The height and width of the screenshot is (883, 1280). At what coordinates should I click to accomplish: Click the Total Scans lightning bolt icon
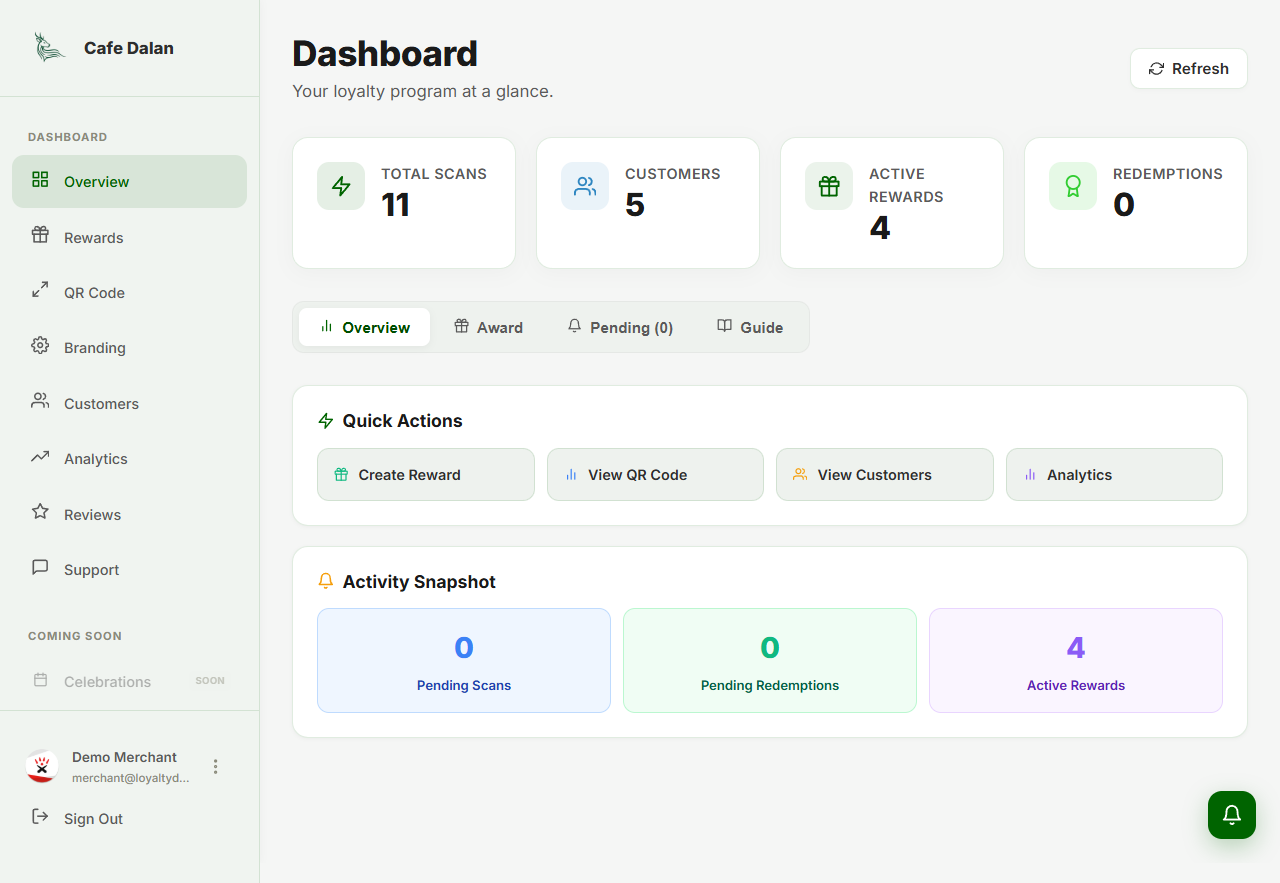pos(341,186)
